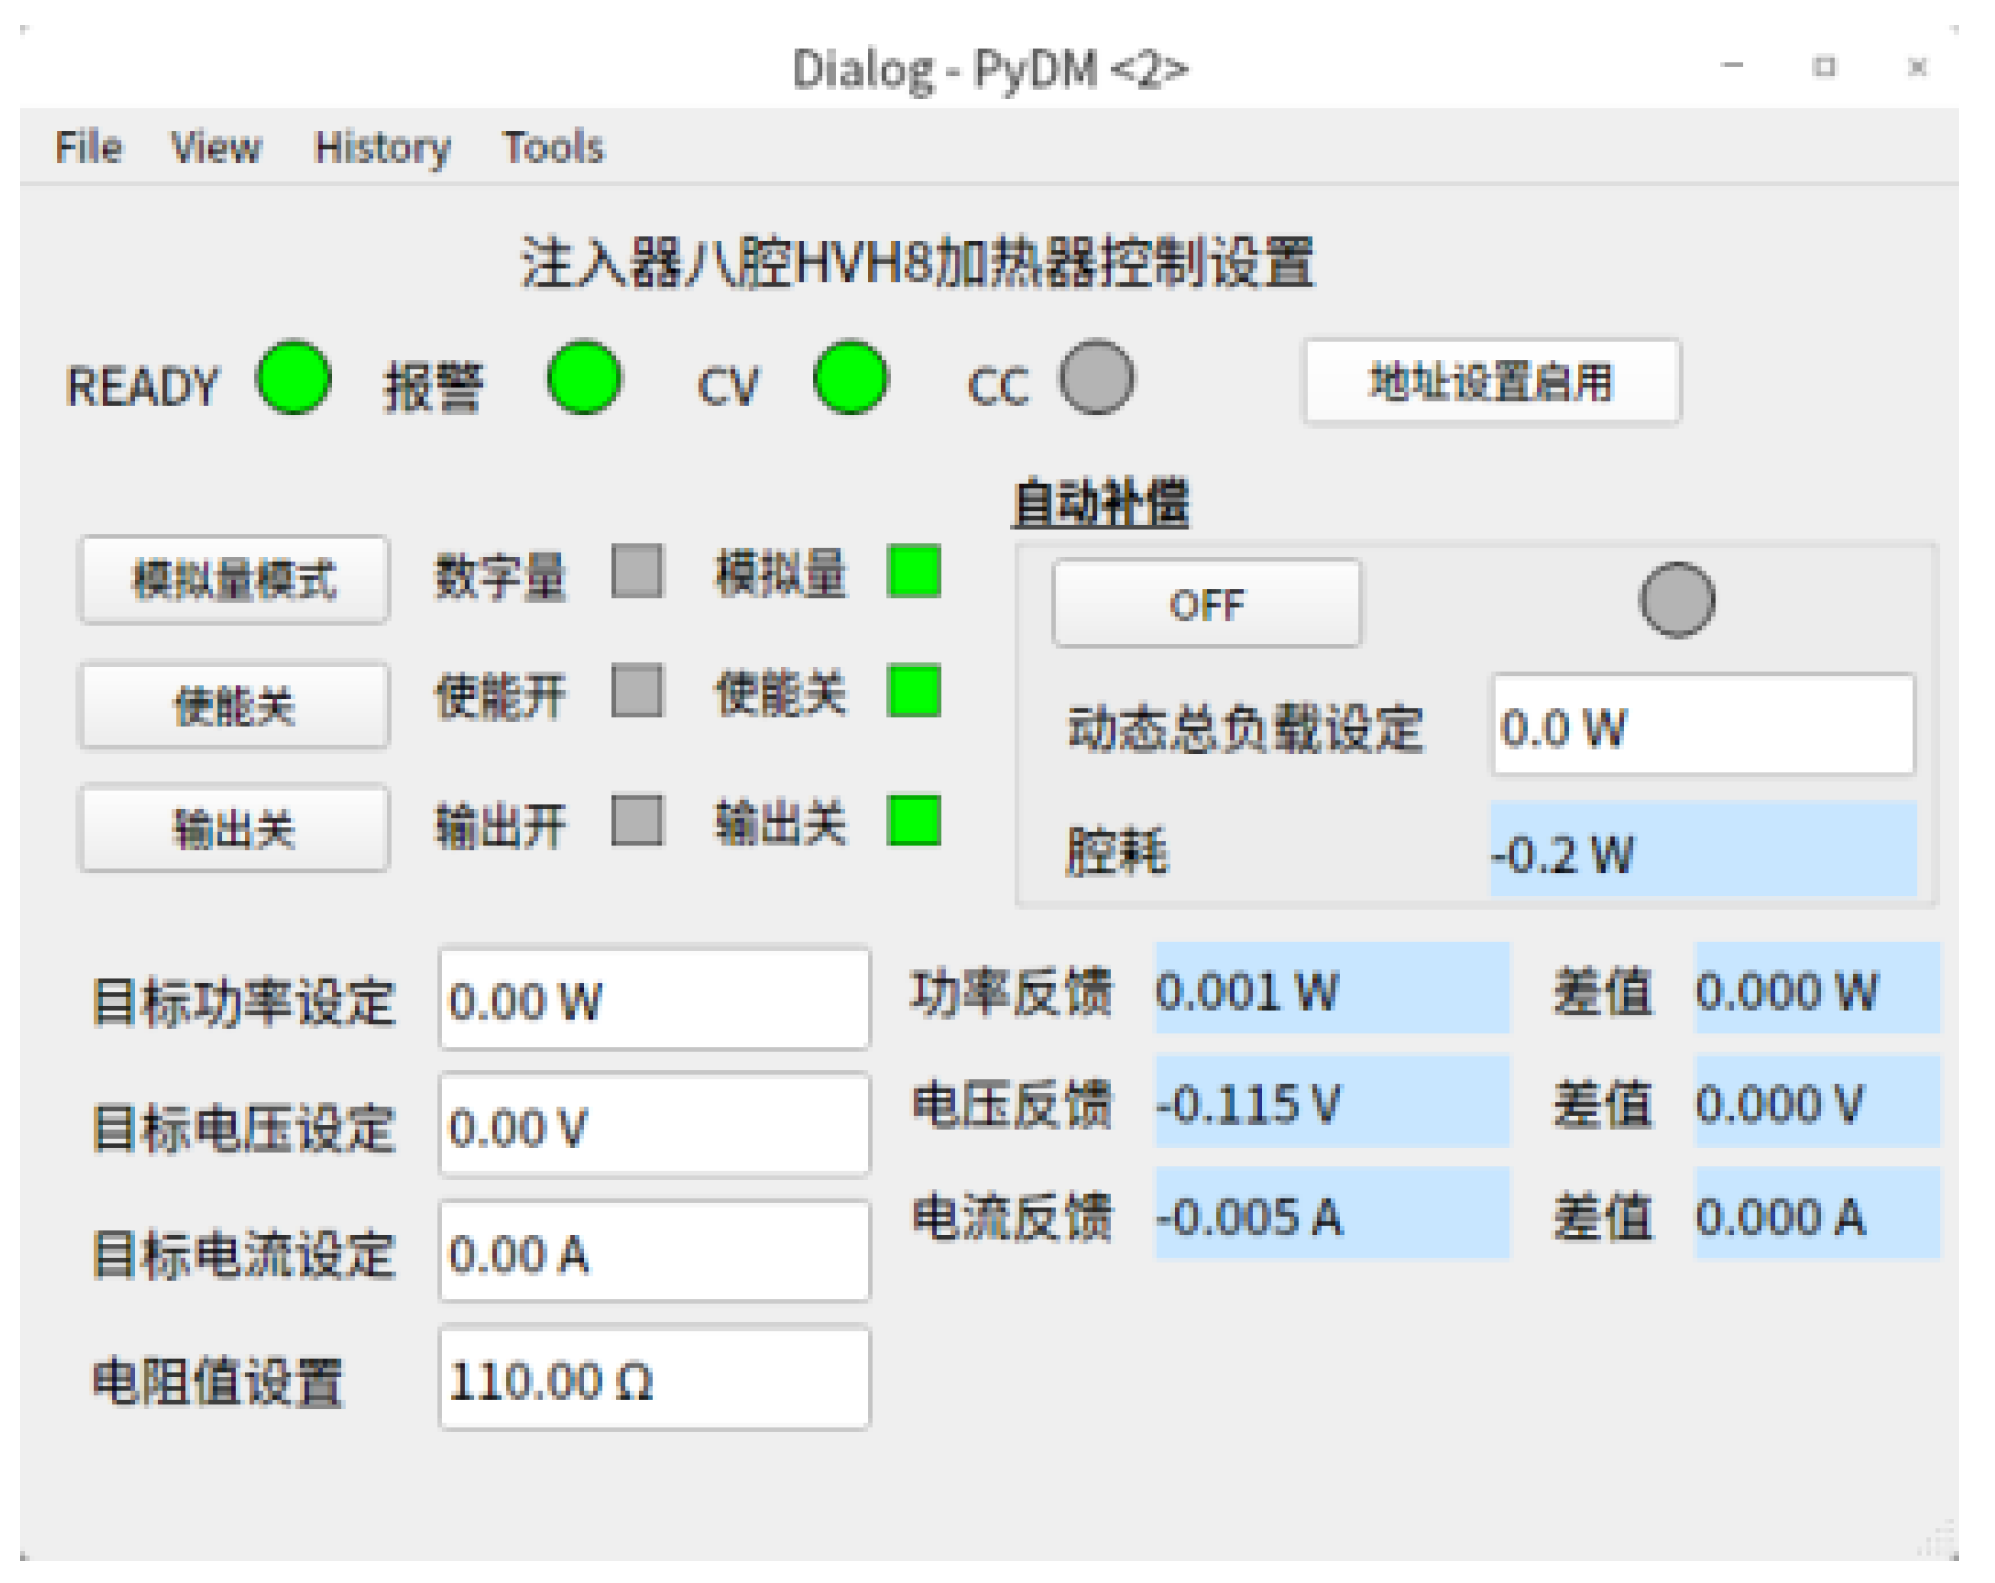The height and width of the screenshot is (1583, 1995).
Task: Click the 电阻值设置 110.00 Ω field
Action: pos(654,1379)
